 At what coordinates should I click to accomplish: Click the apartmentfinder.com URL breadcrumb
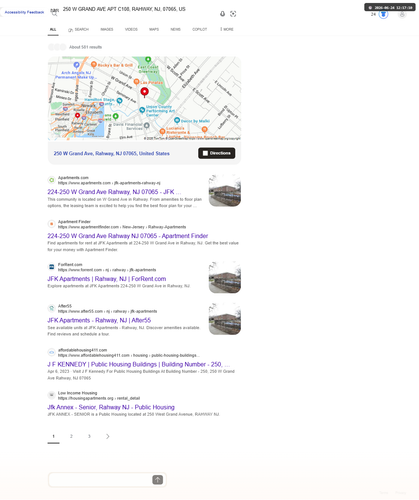tap(122, 227)
